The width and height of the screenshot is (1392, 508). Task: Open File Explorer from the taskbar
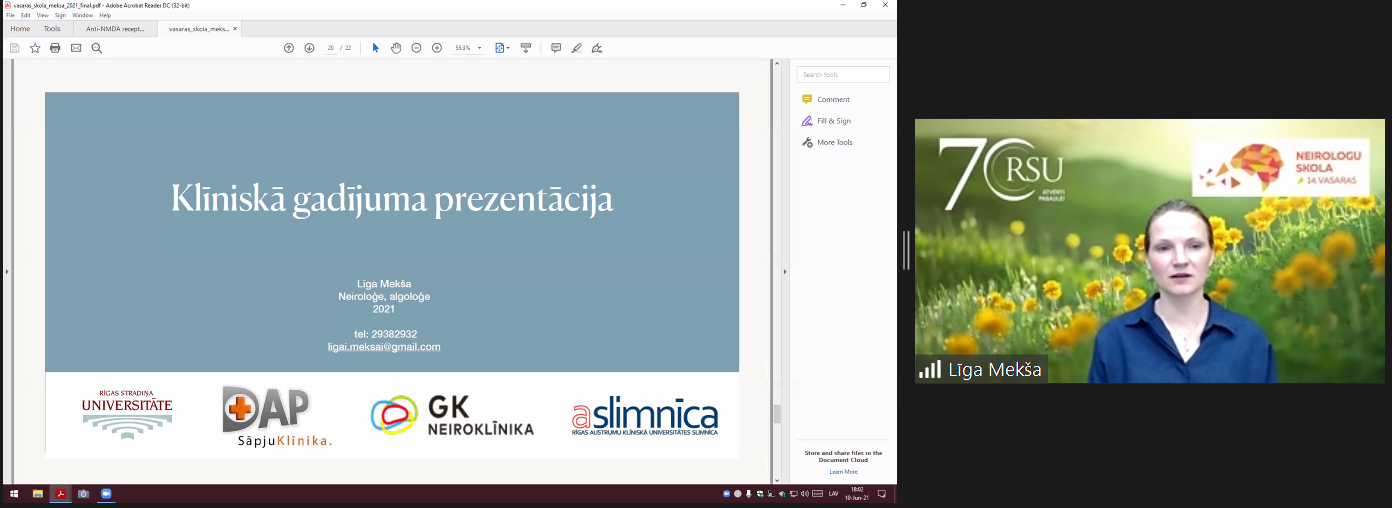click(38, 494)
